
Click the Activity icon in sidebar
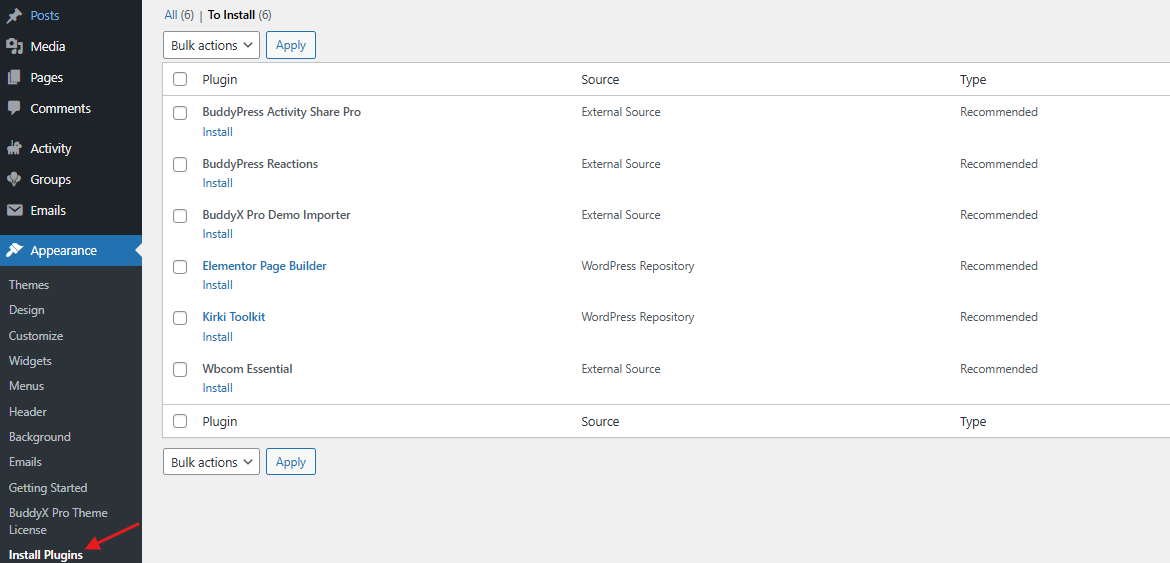(x=14, y=148)
